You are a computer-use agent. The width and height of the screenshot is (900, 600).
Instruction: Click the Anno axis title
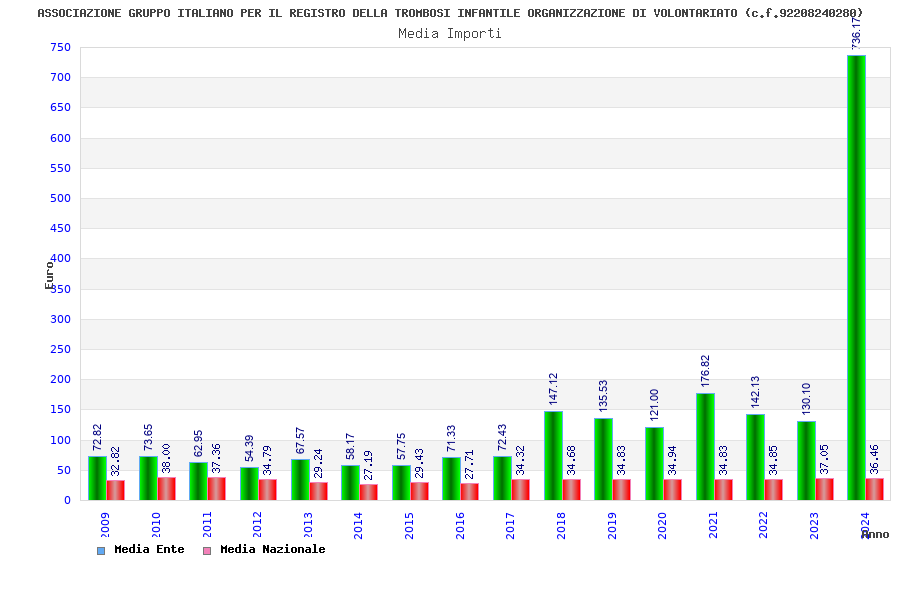tap(875, 535)
